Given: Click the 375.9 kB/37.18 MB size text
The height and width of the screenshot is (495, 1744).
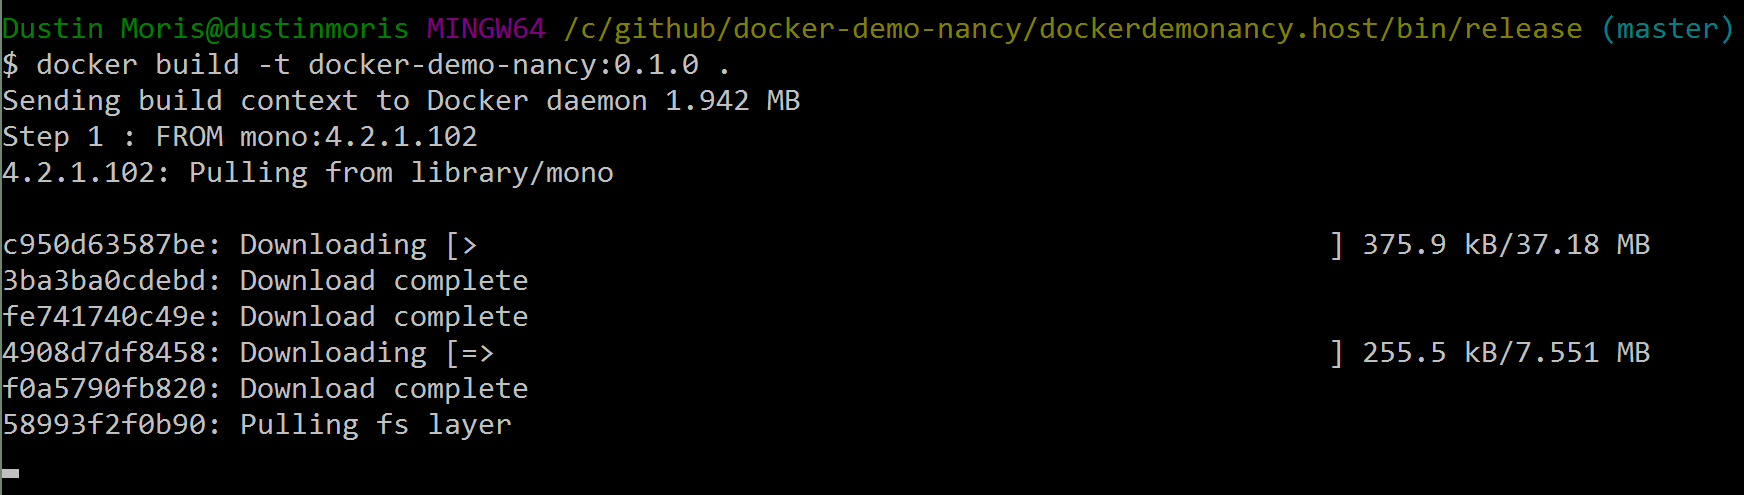Looking at the screenshot, I should click(x=1506, y=245).
